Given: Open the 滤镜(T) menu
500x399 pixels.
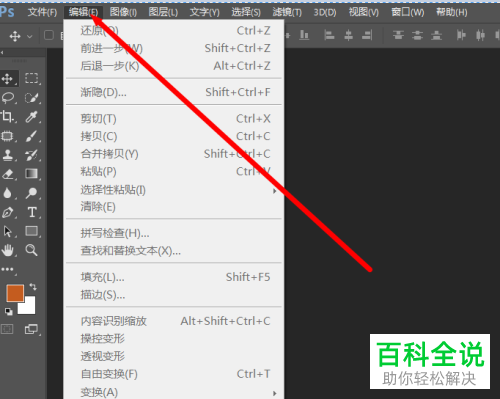Looking at the screenshot, I should point(287,12).
